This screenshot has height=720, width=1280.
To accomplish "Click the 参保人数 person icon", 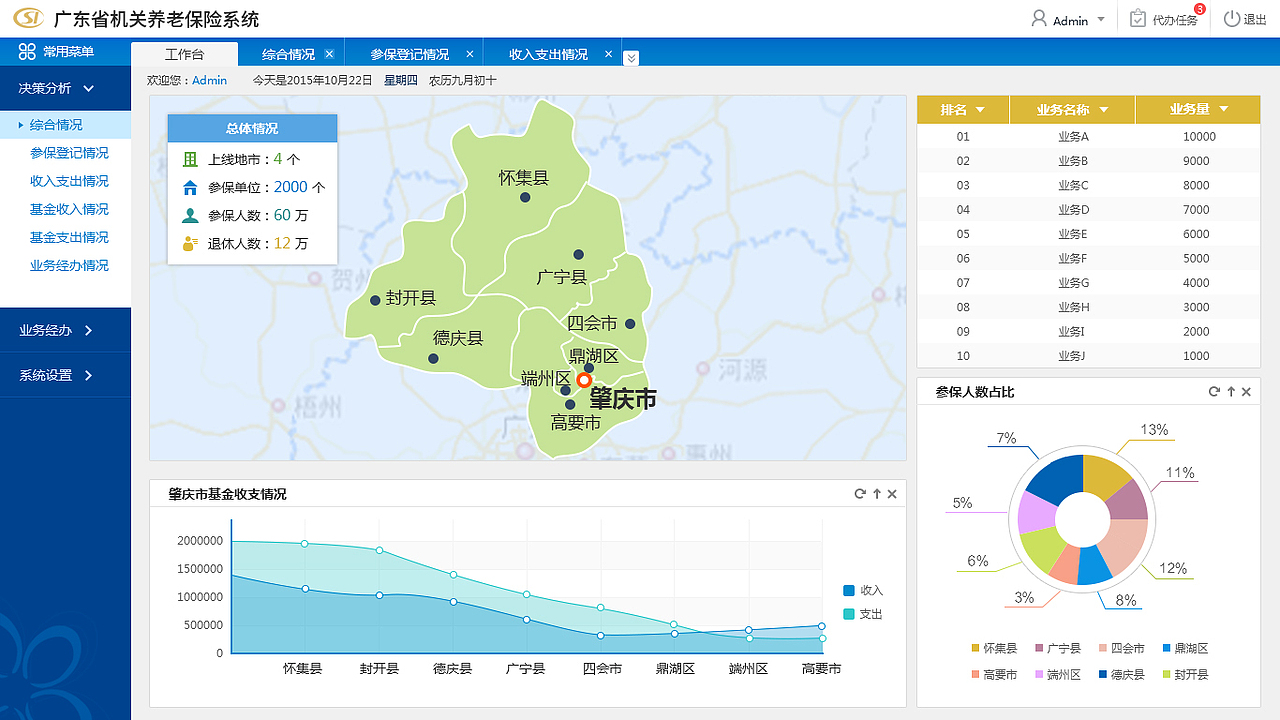I will [x=190, y=215].
